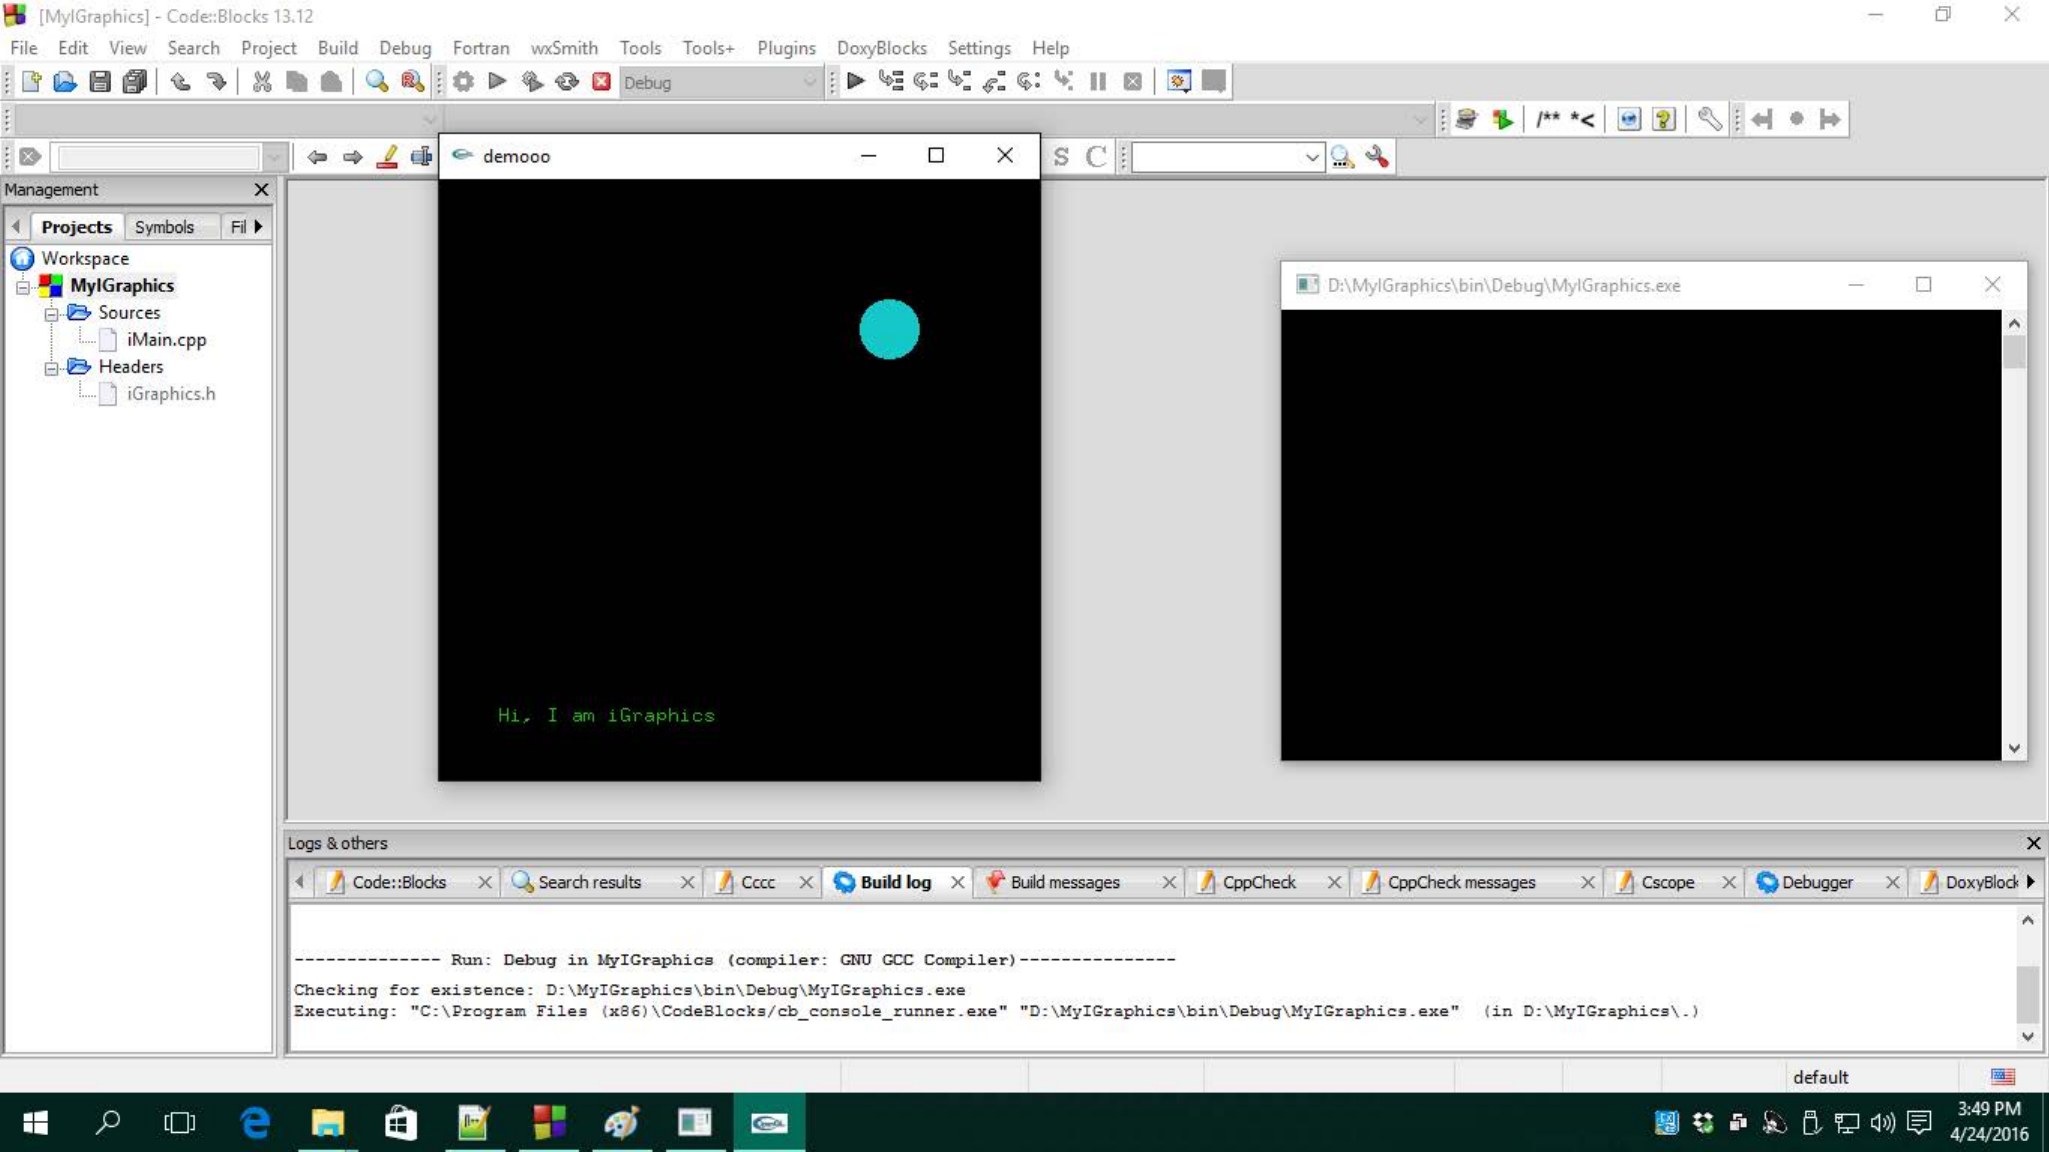The image size is (2049, 1152).
Task: Close the Management panel
Action: click(x=261, y=189)
